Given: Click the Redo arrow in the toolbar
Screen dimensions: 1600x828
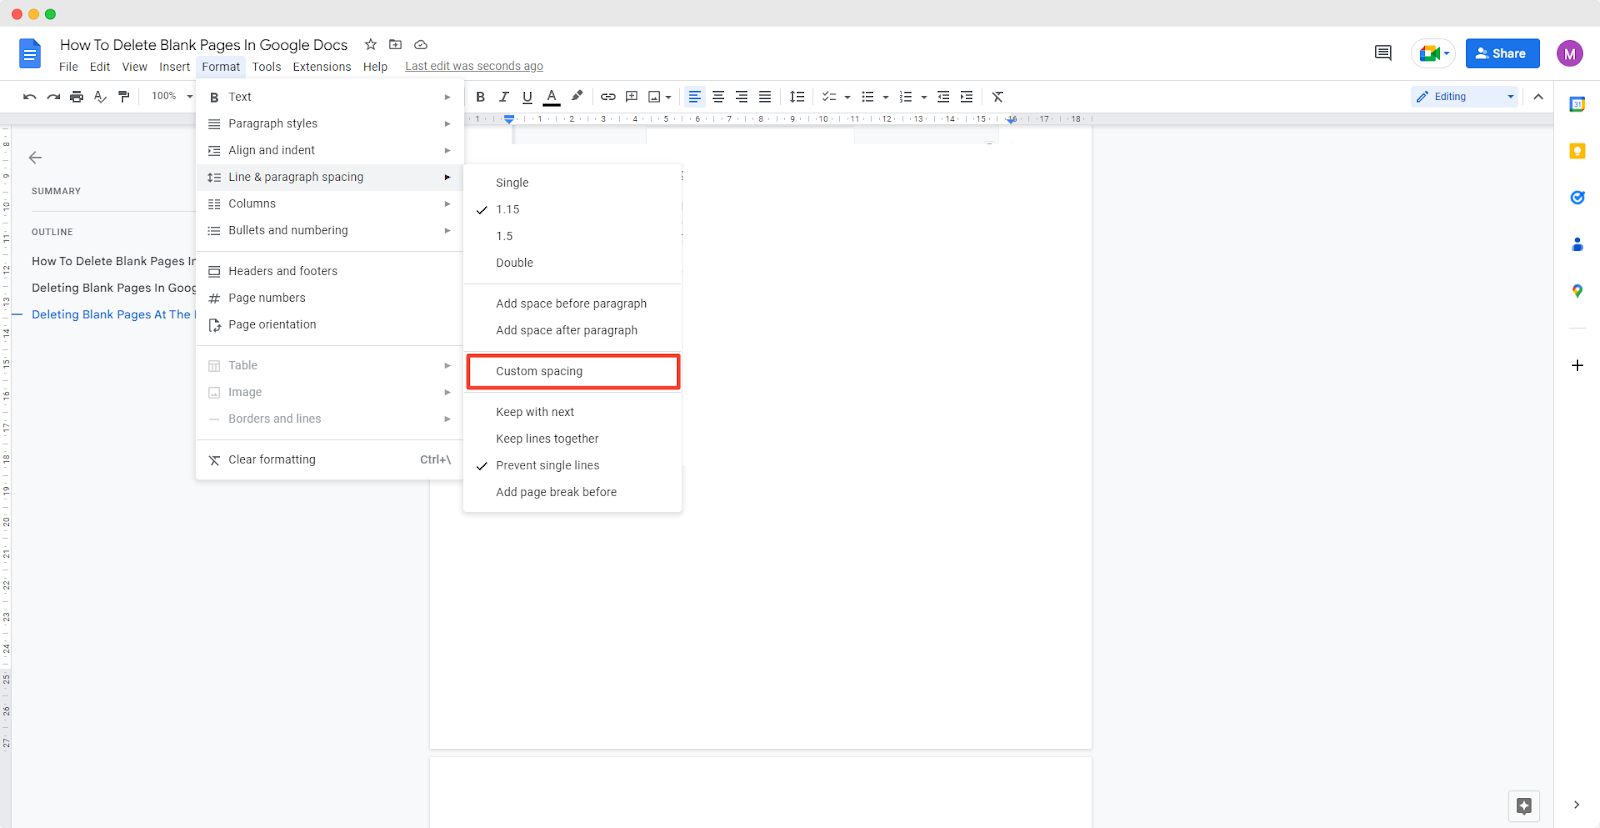Looking at the screenshot, I should 53,97.
